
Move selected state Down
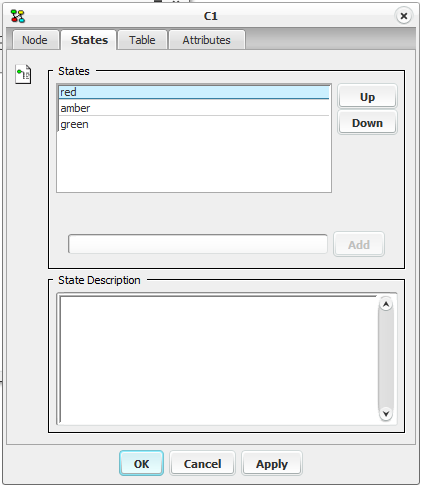tap(367, 123)
